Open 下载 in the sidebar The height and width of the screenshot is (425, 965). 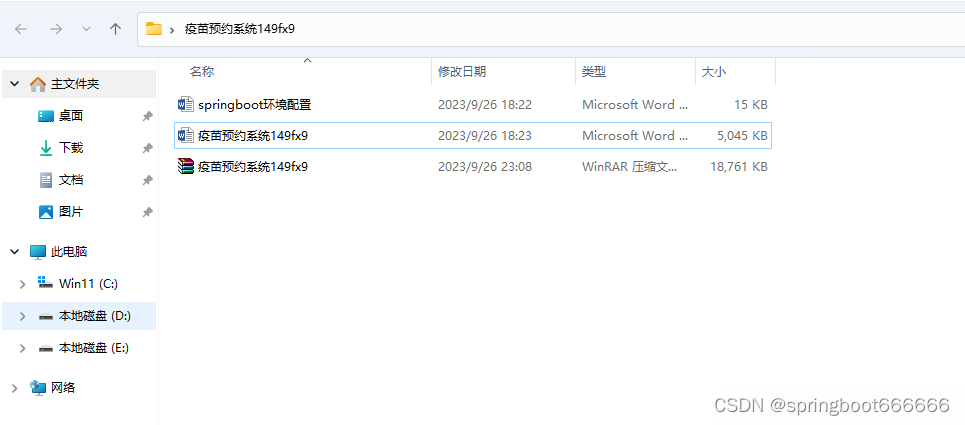[x=71, y=148]
